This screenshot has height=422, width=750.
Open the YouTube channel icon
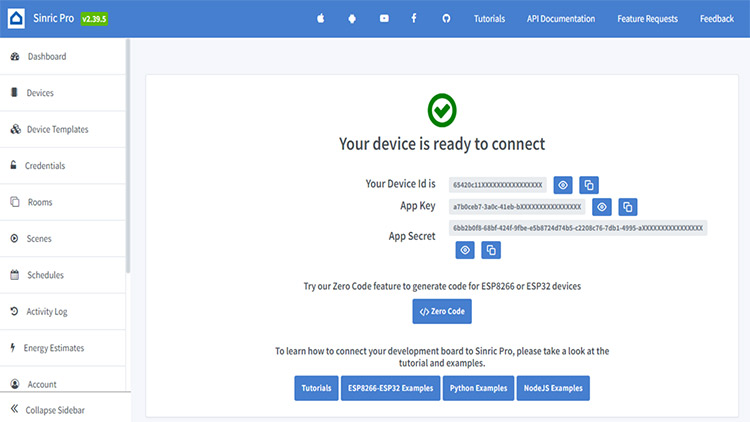[384, 18]
